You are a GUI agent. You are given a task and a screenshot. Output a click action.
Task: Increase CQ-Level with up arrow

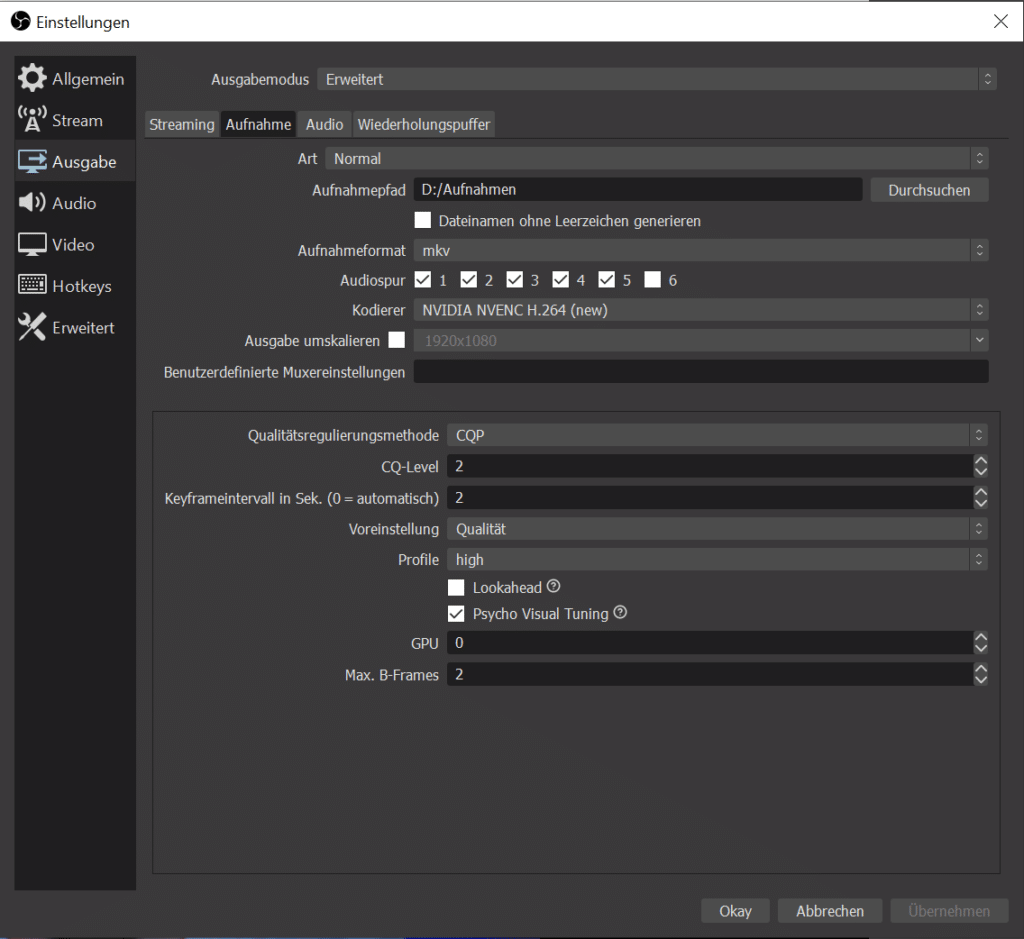[x=980, y=460]
